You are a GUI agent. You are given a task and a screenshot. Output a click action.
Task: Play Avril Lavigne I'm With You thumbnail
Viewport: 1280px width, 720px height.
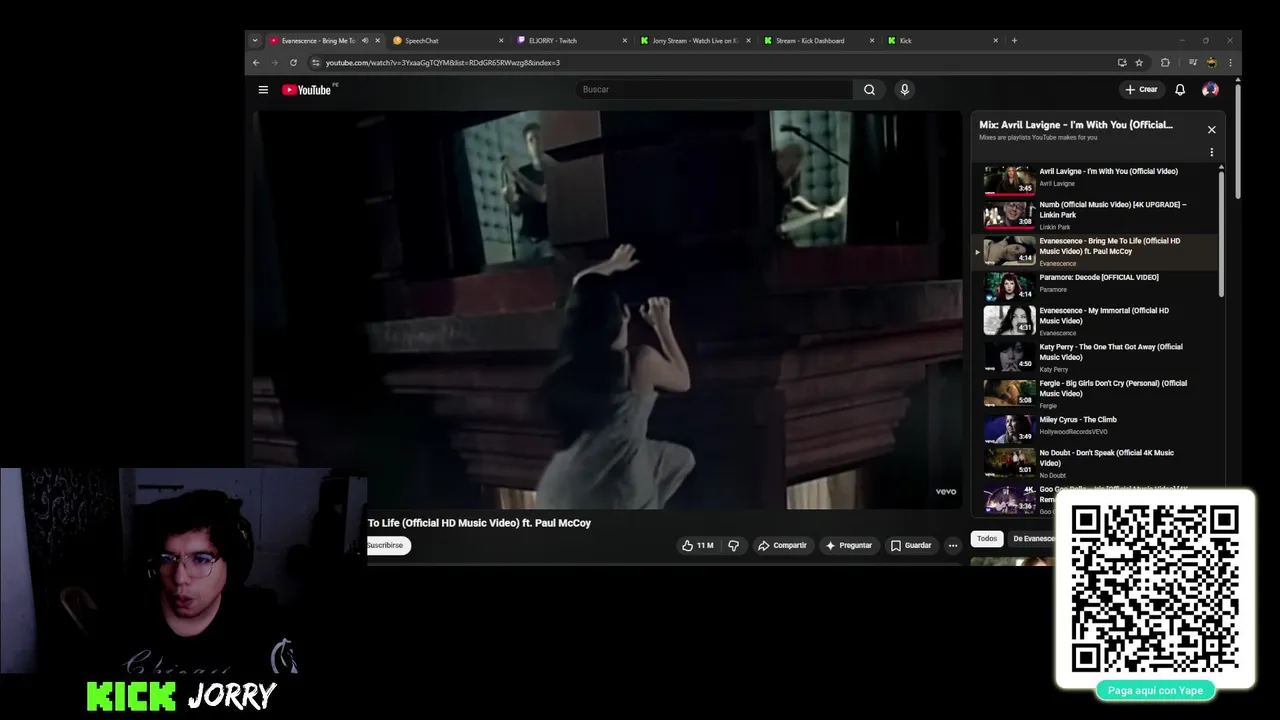(1009, 181)
